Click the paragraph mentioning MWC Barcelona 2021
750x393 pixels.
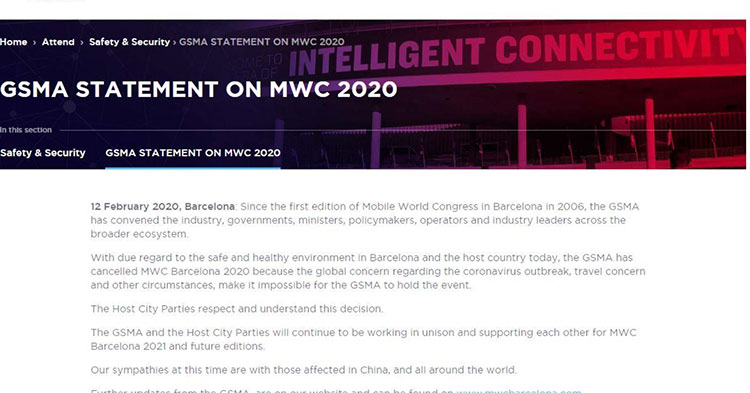pos(364,339)
